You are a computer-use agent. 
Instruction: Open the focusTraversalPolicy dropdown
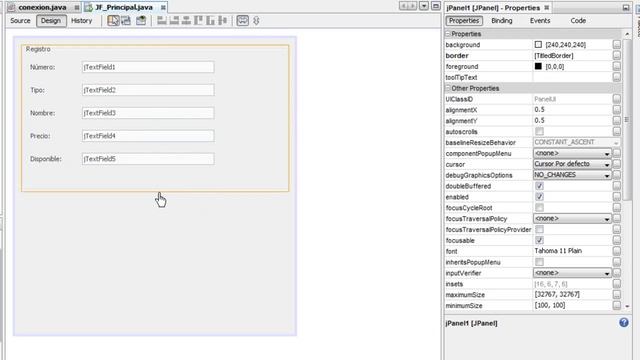[572, 218]
